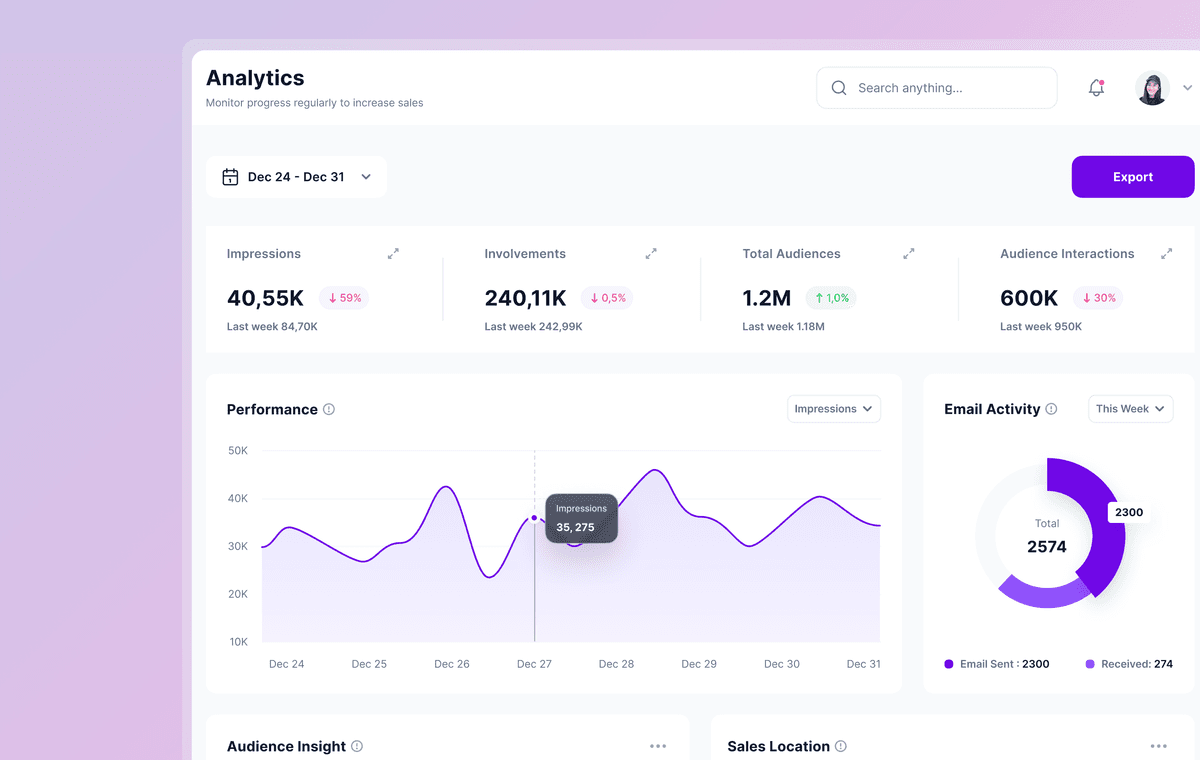Open the Dec 24 - Dec 31 date range dropdown
This screenshot has width=1200, height=760.
[x=297, y=177]
